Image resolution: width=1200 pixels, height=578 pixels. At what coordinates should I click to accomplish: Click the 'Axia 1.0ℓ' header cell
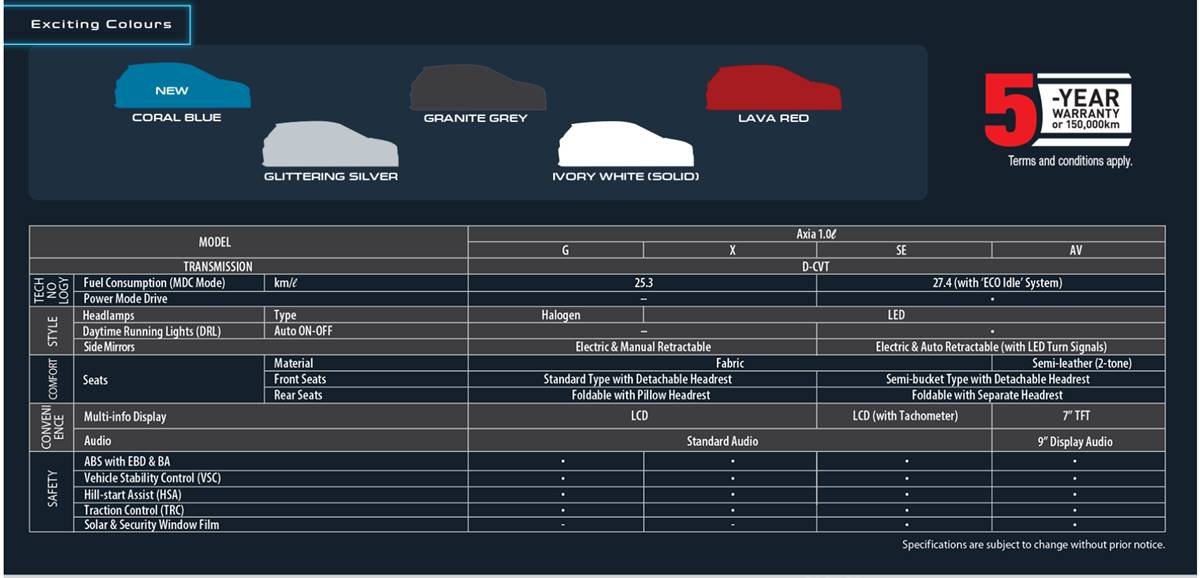point(816,234)
